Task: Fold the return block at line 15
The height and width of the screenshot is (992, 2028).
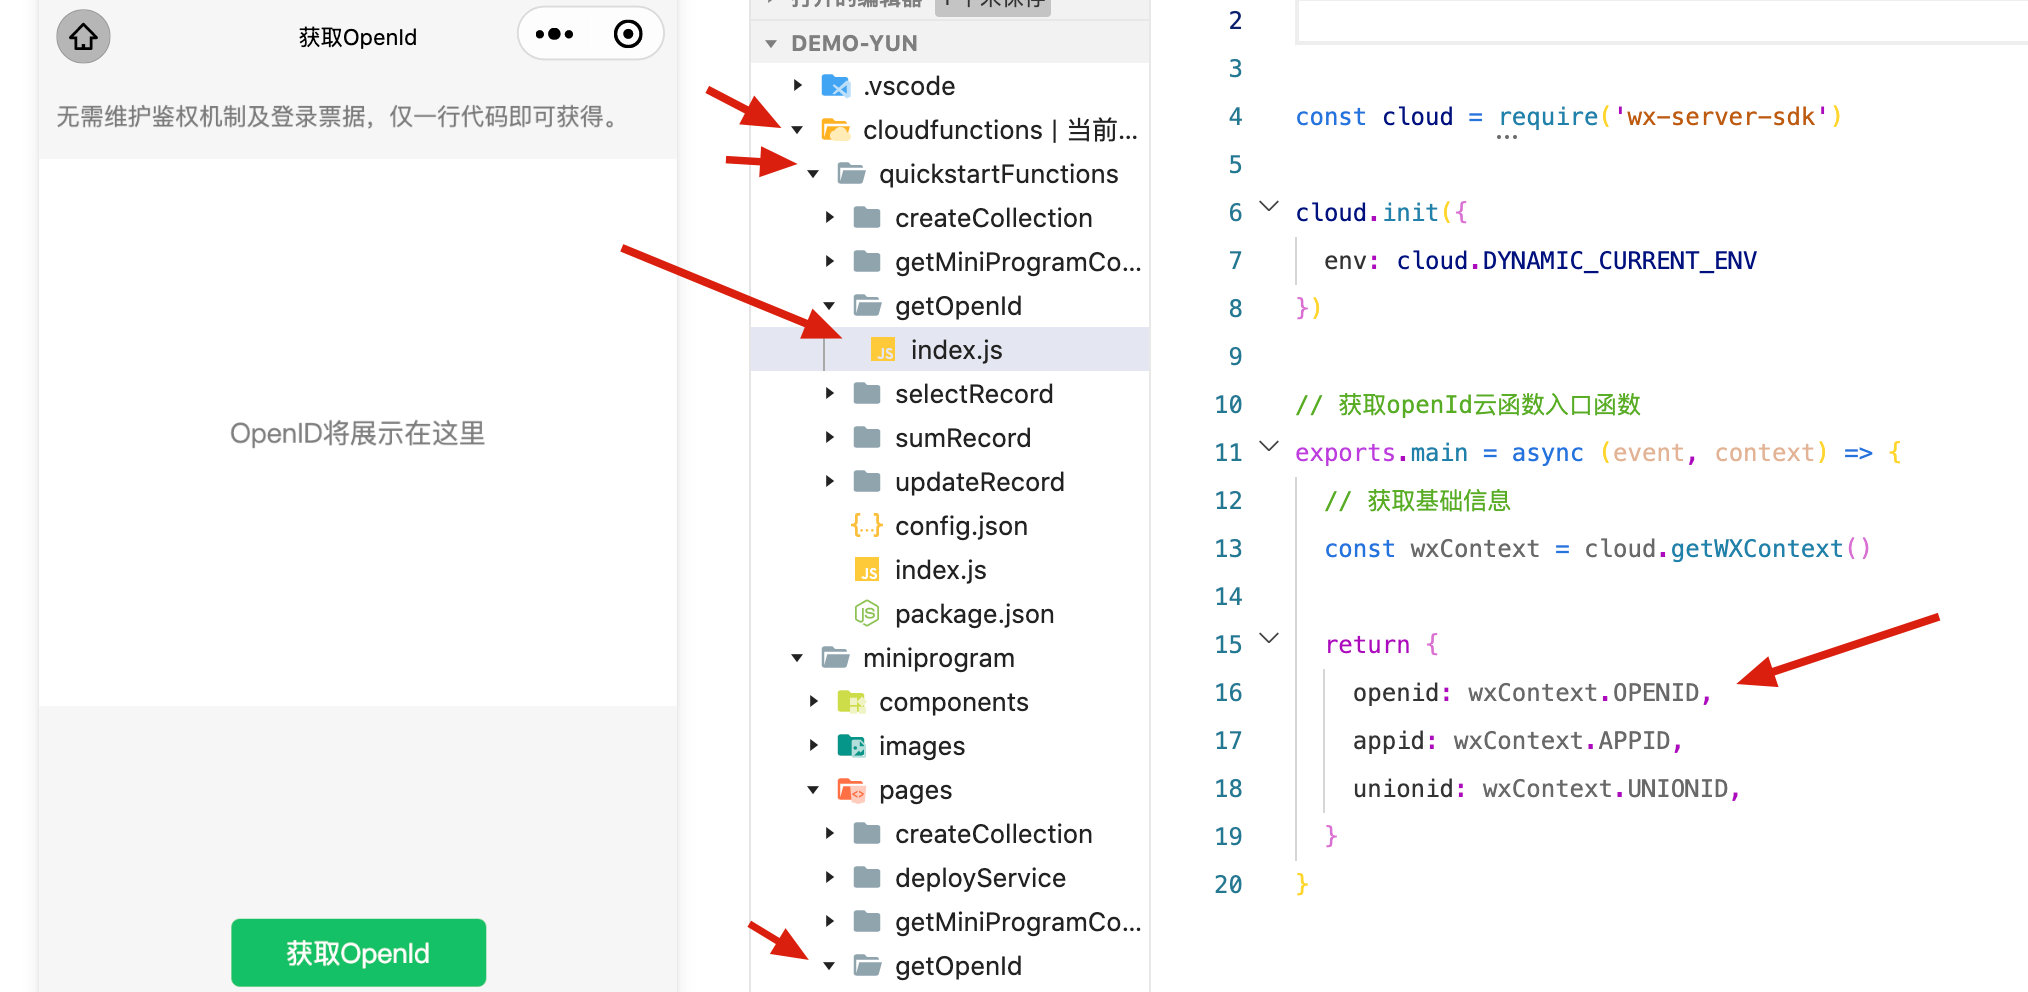Action: tap(1268, 638)
